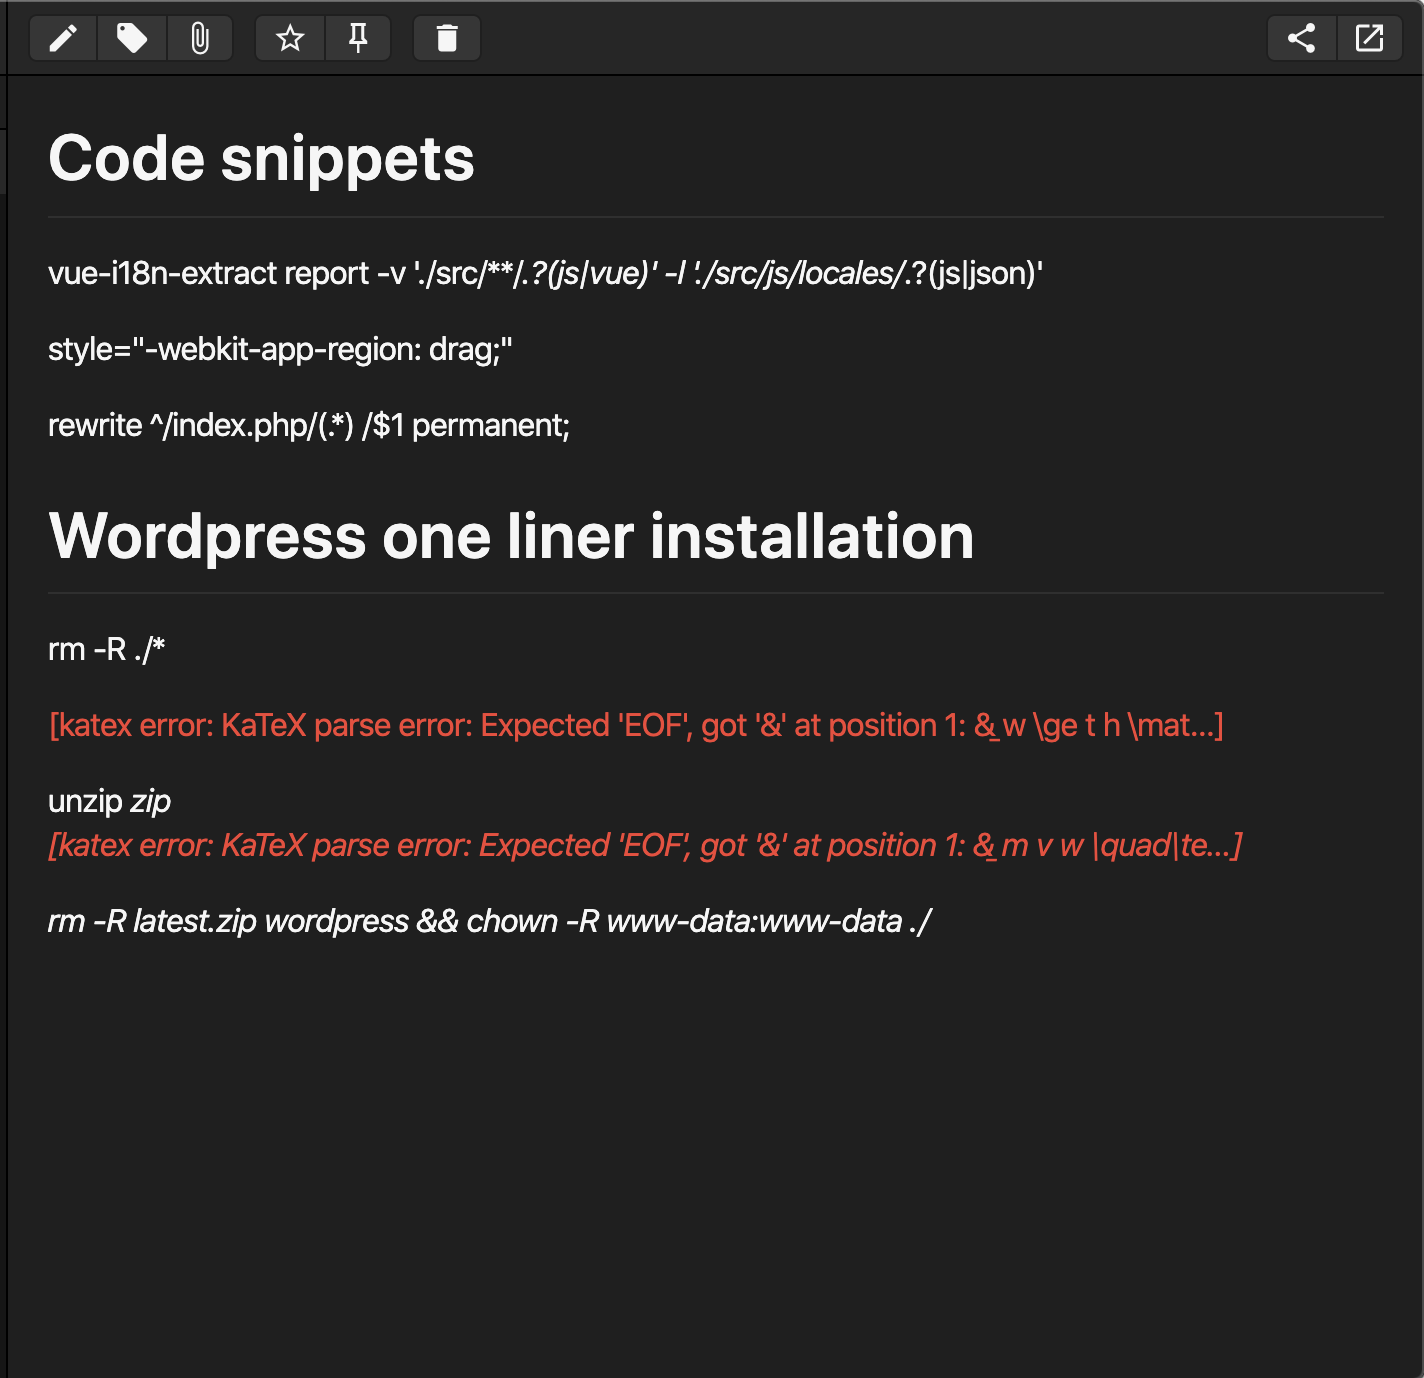The height and width of the screenshot is (1378, 1424).
Task: Click the 'unzip zip' text
Action: [110, 801]
